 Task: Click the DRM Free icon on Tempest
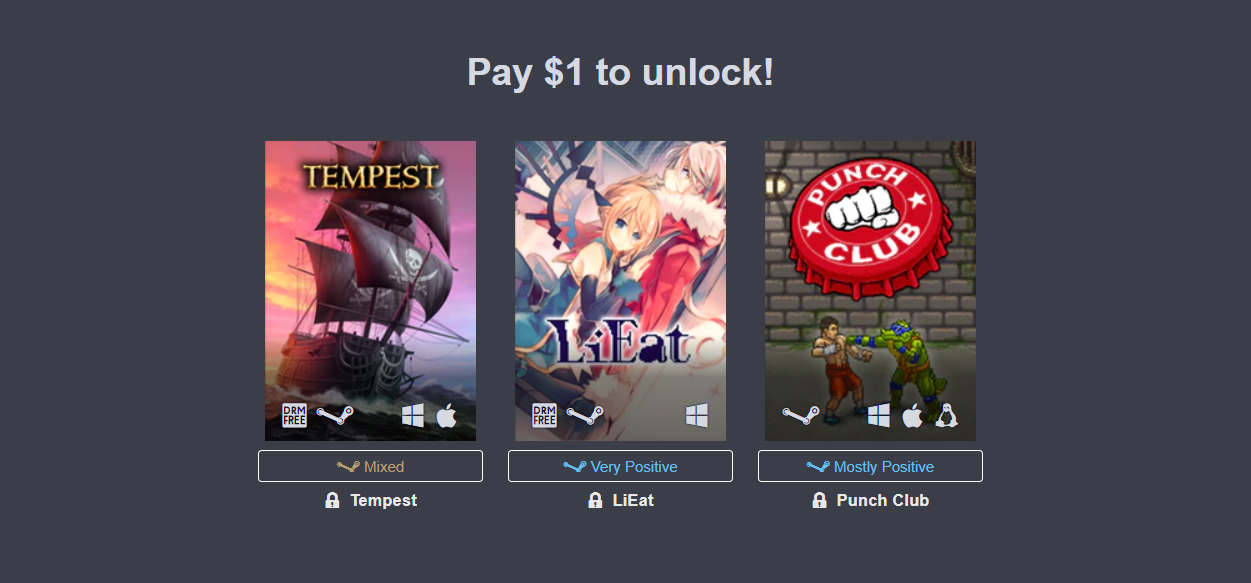pyautogui.click(x=294, y=415)
